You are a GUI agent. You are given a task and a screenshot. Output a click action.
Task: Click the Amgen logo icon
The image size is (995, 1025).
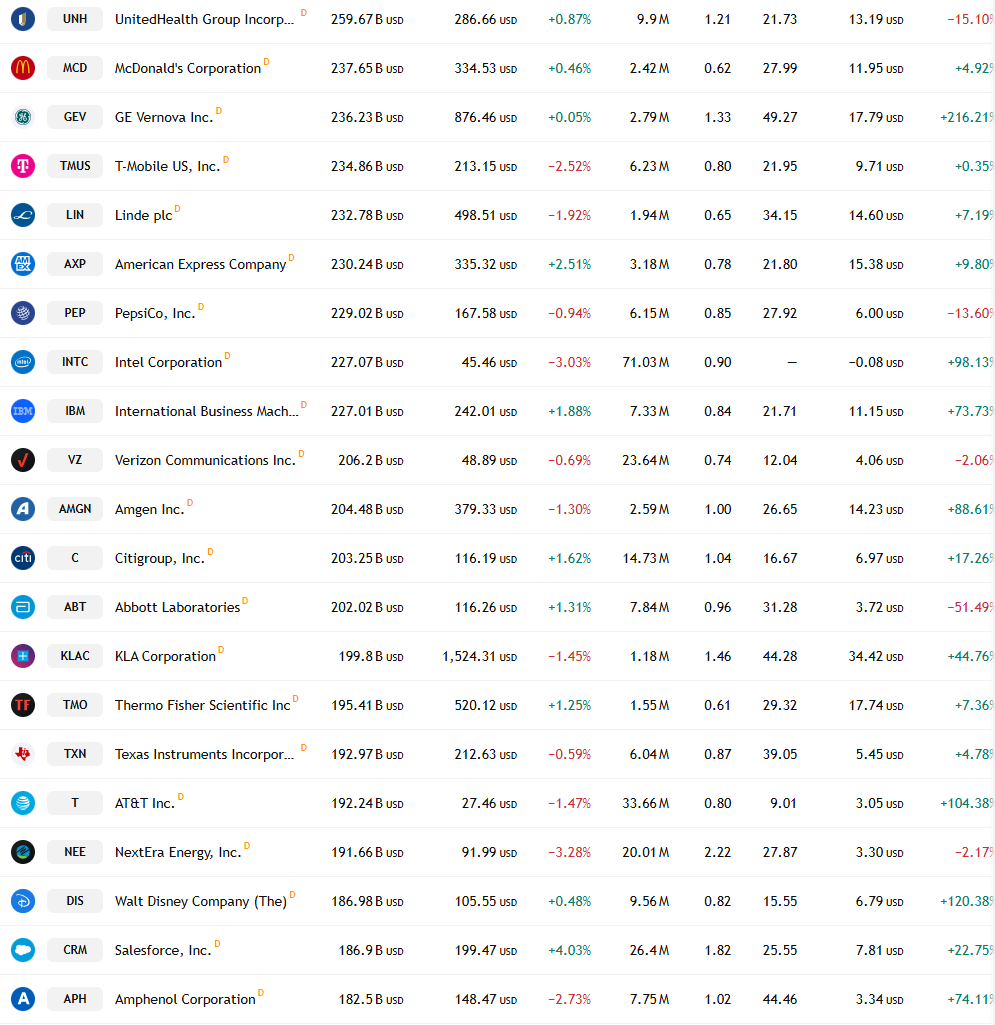[23, 509]
